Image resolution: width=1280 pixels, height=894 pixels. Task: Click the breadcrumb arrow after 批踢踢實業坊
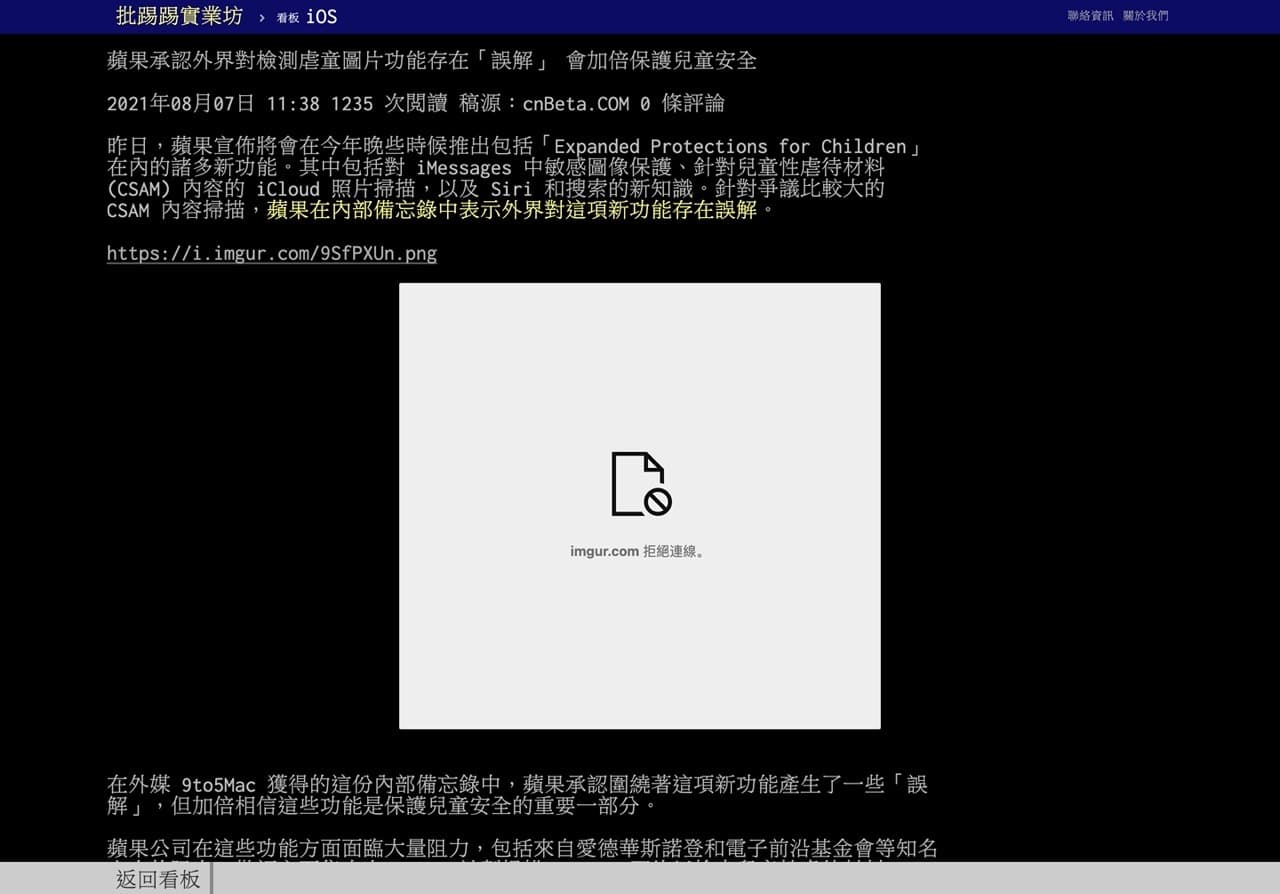point(262,17)
